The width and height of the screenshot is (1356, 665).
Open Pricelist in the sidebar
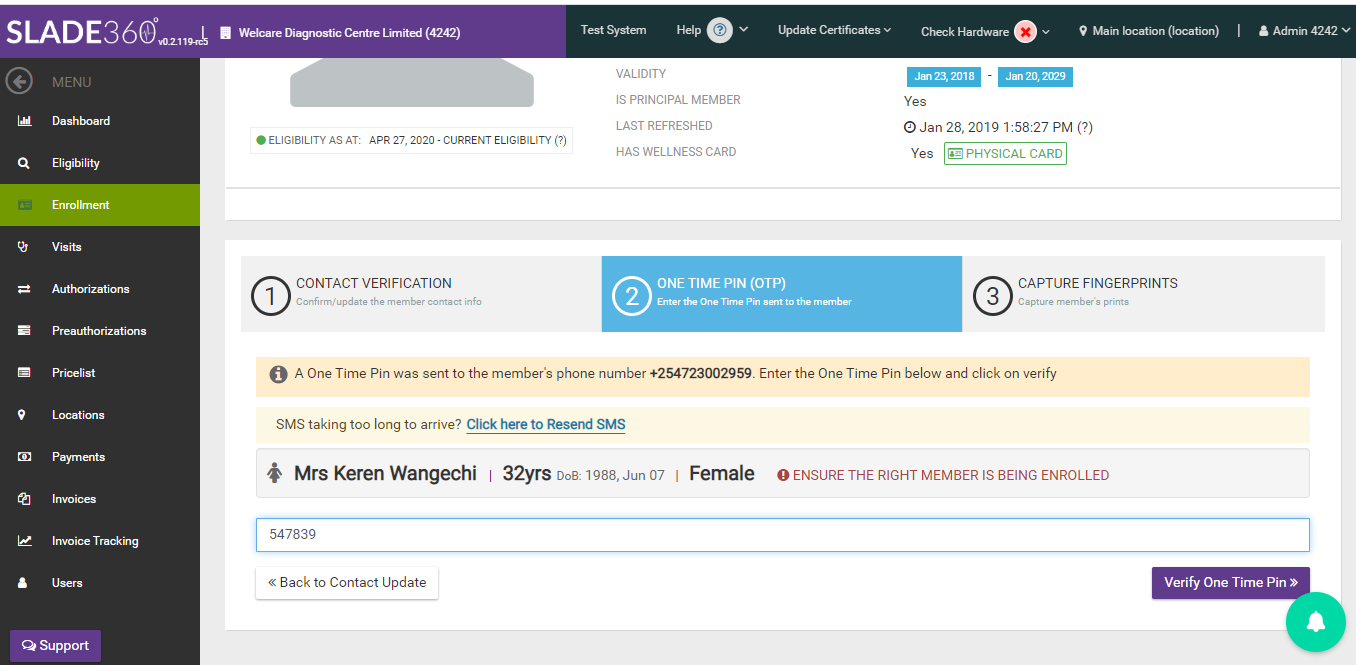click(100, 373)
